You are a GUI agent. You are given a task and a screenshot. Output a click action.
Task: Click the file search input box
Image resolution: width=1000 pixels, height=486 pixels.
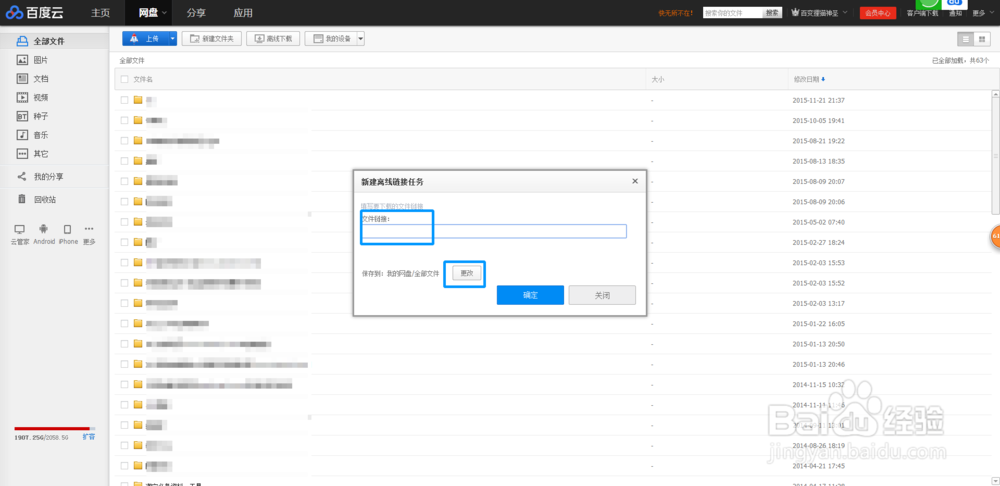click(x=733, y=13)
